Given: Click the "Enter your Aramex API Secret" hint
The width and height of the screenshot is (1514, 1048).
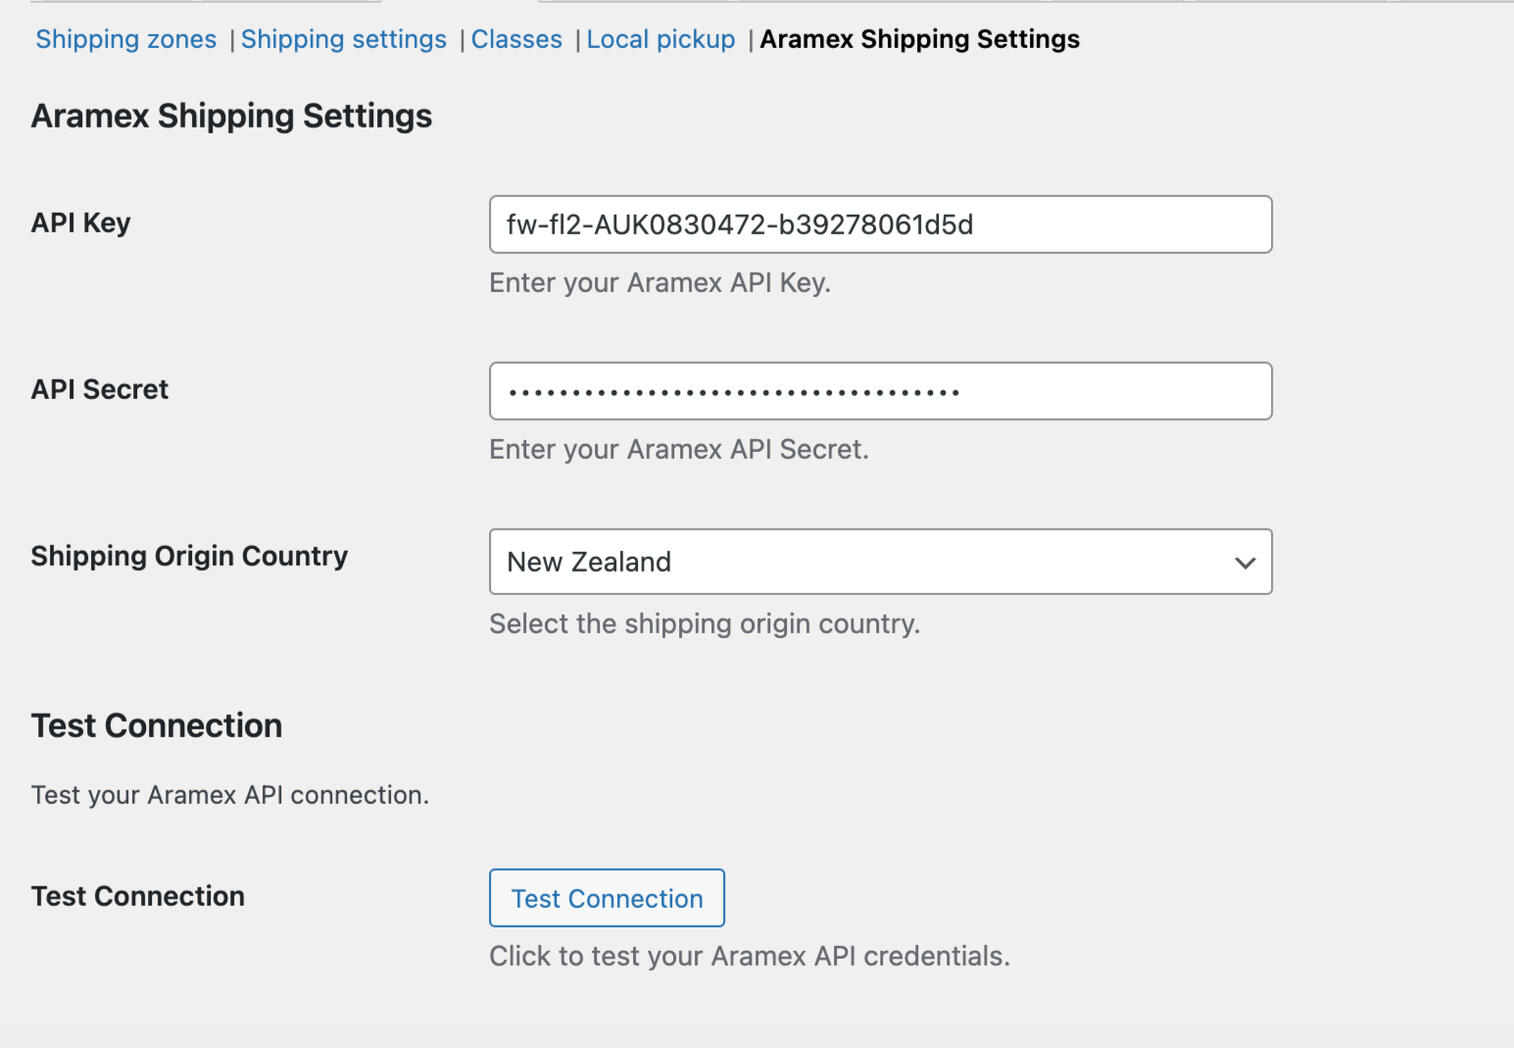Looking at the screenshot, I should (679, 450).
